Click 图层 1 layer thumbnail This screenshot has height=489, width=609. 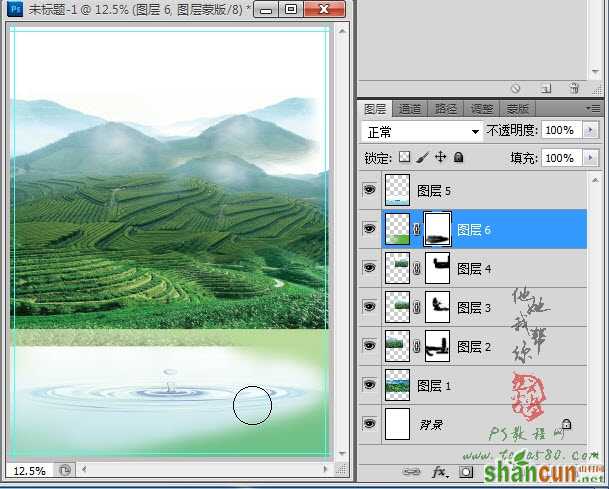(397, 385)
